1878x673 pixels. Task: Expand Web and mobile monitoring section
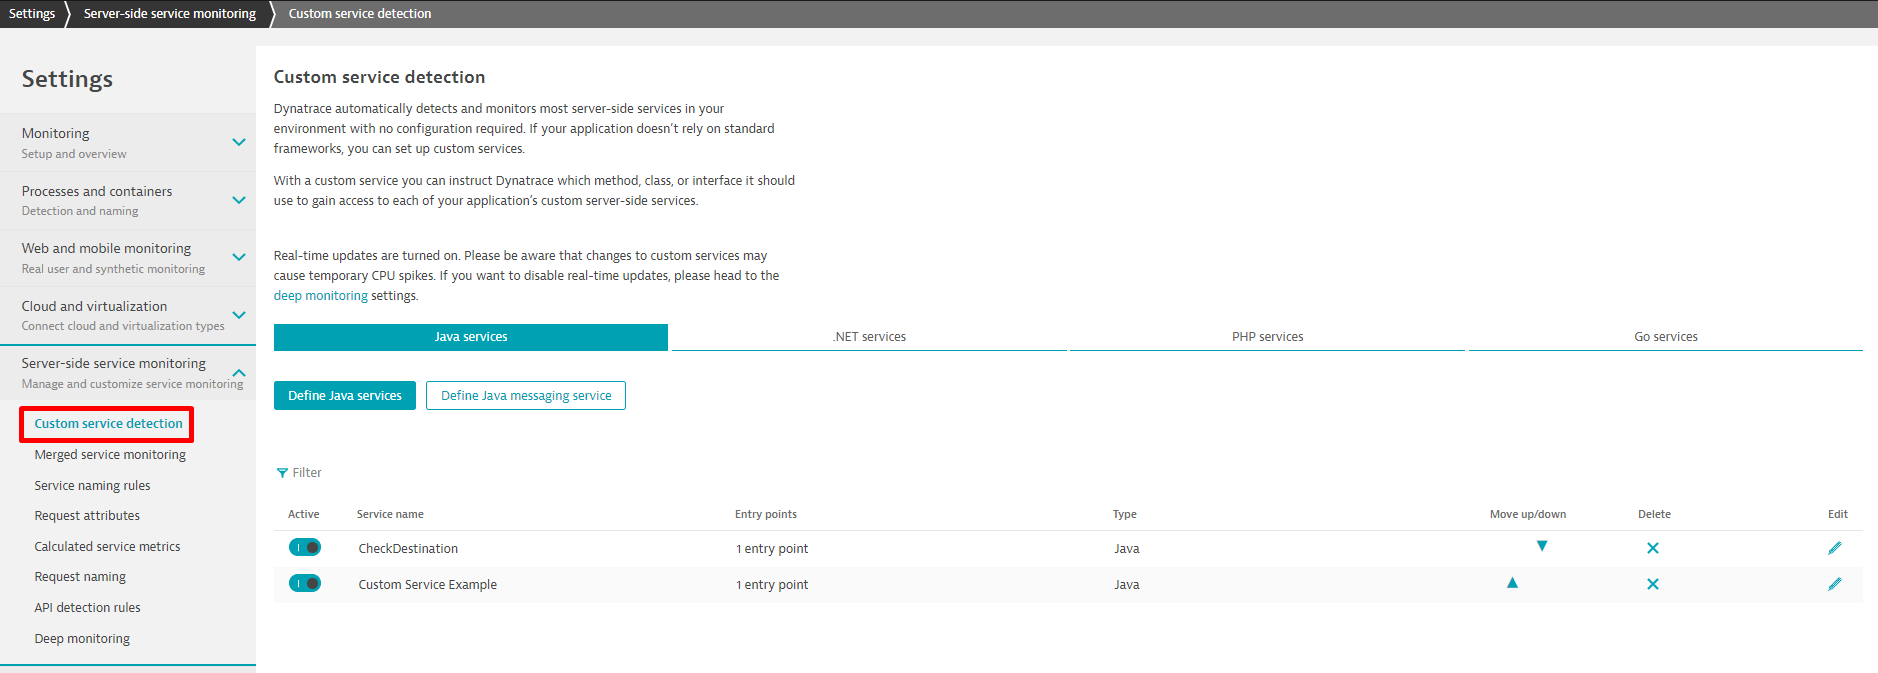[238, 257]
